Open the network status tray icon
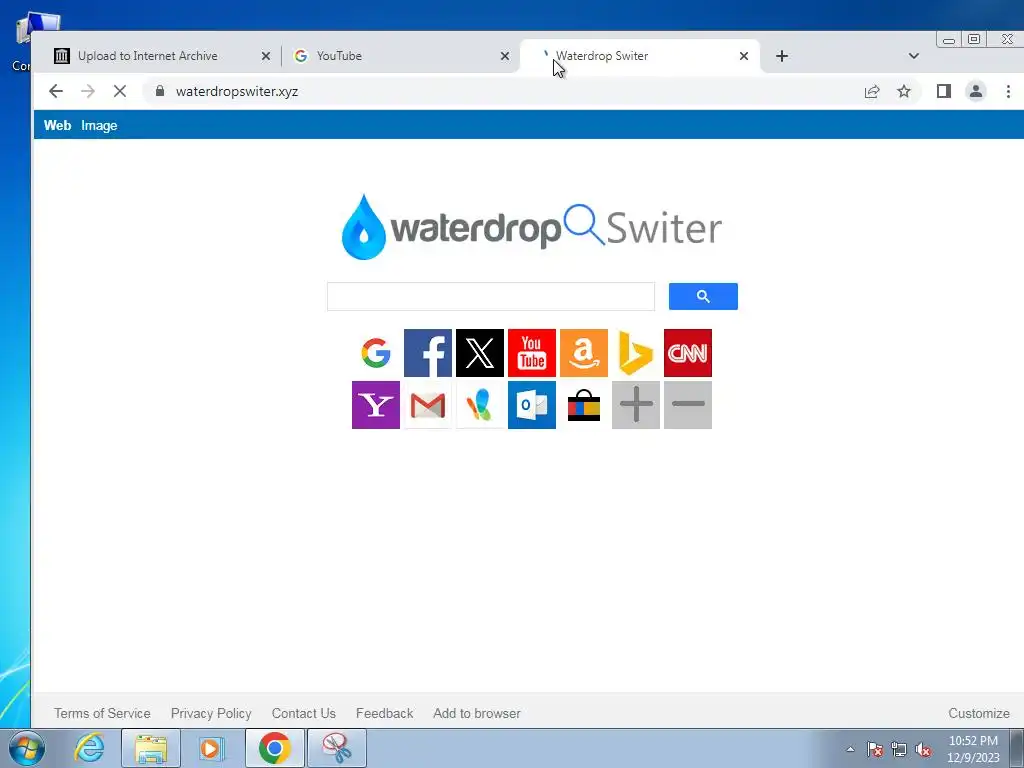Image resolution: width=1024 pixels, height=768 pixels. coord(899,749)
